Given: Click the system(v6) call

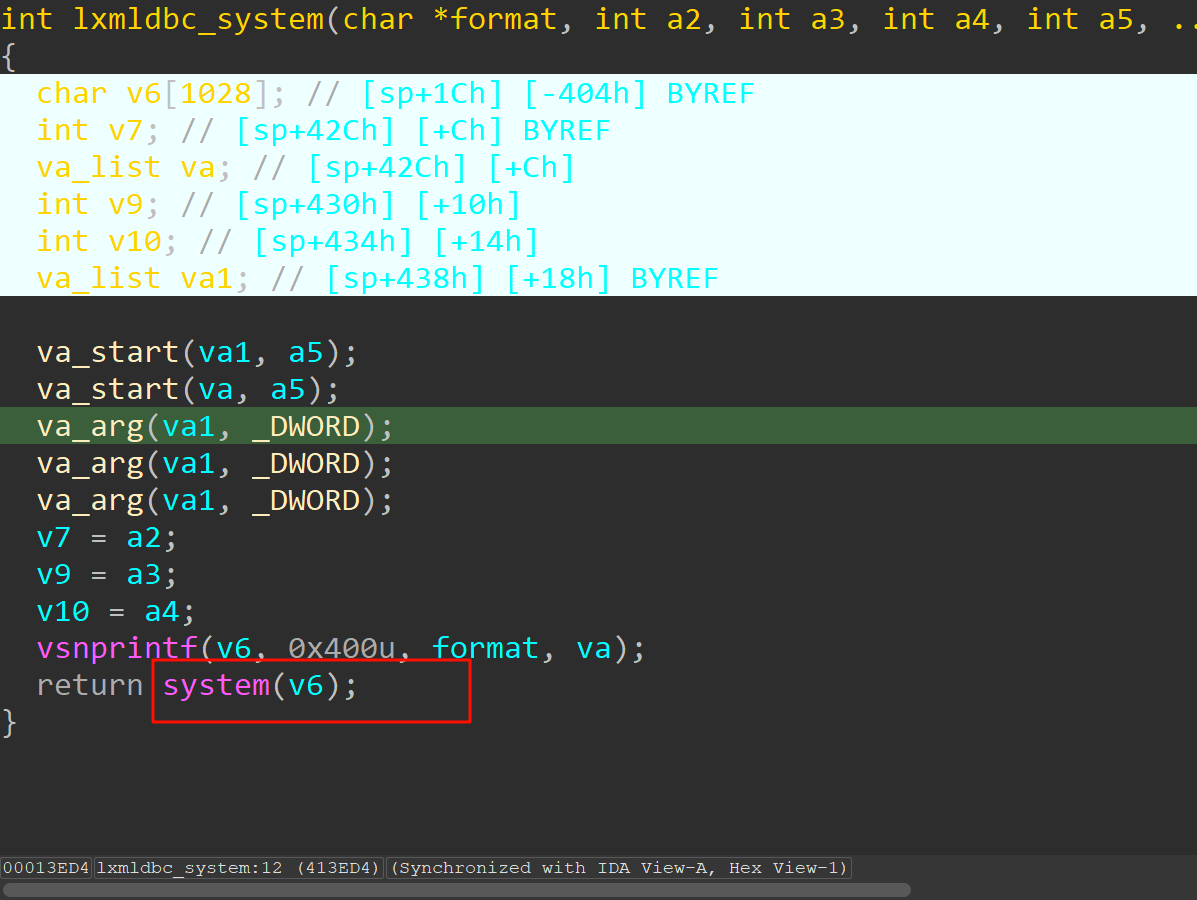Looking at the screenshot, I should [259, 685].
